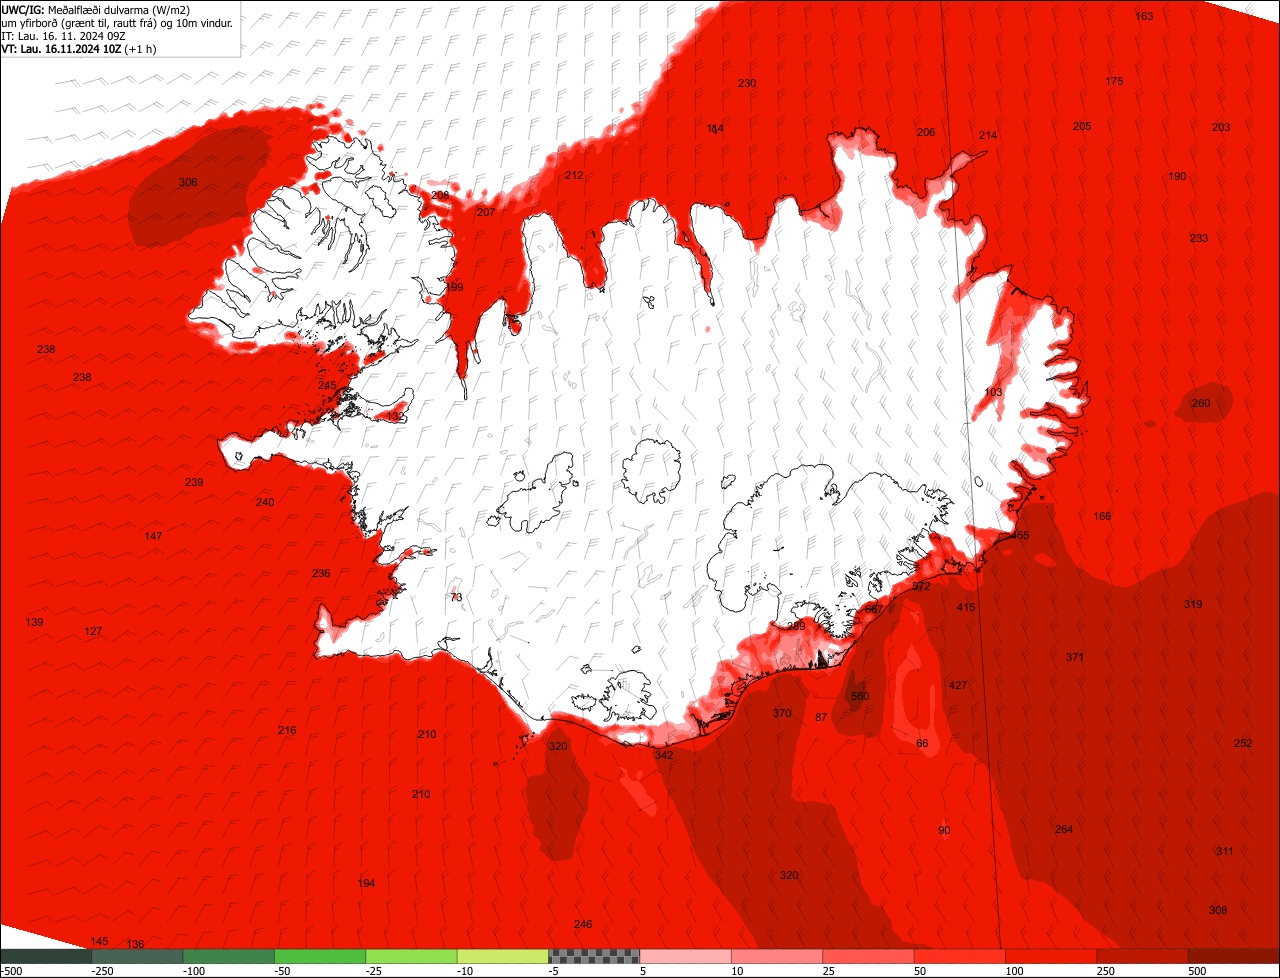Select the 'VT: Lau. 16.11.2024 10Z (+1 h)' line
Image resolution: width=1280 pixels, height=978 pixels.
[80, 49]
